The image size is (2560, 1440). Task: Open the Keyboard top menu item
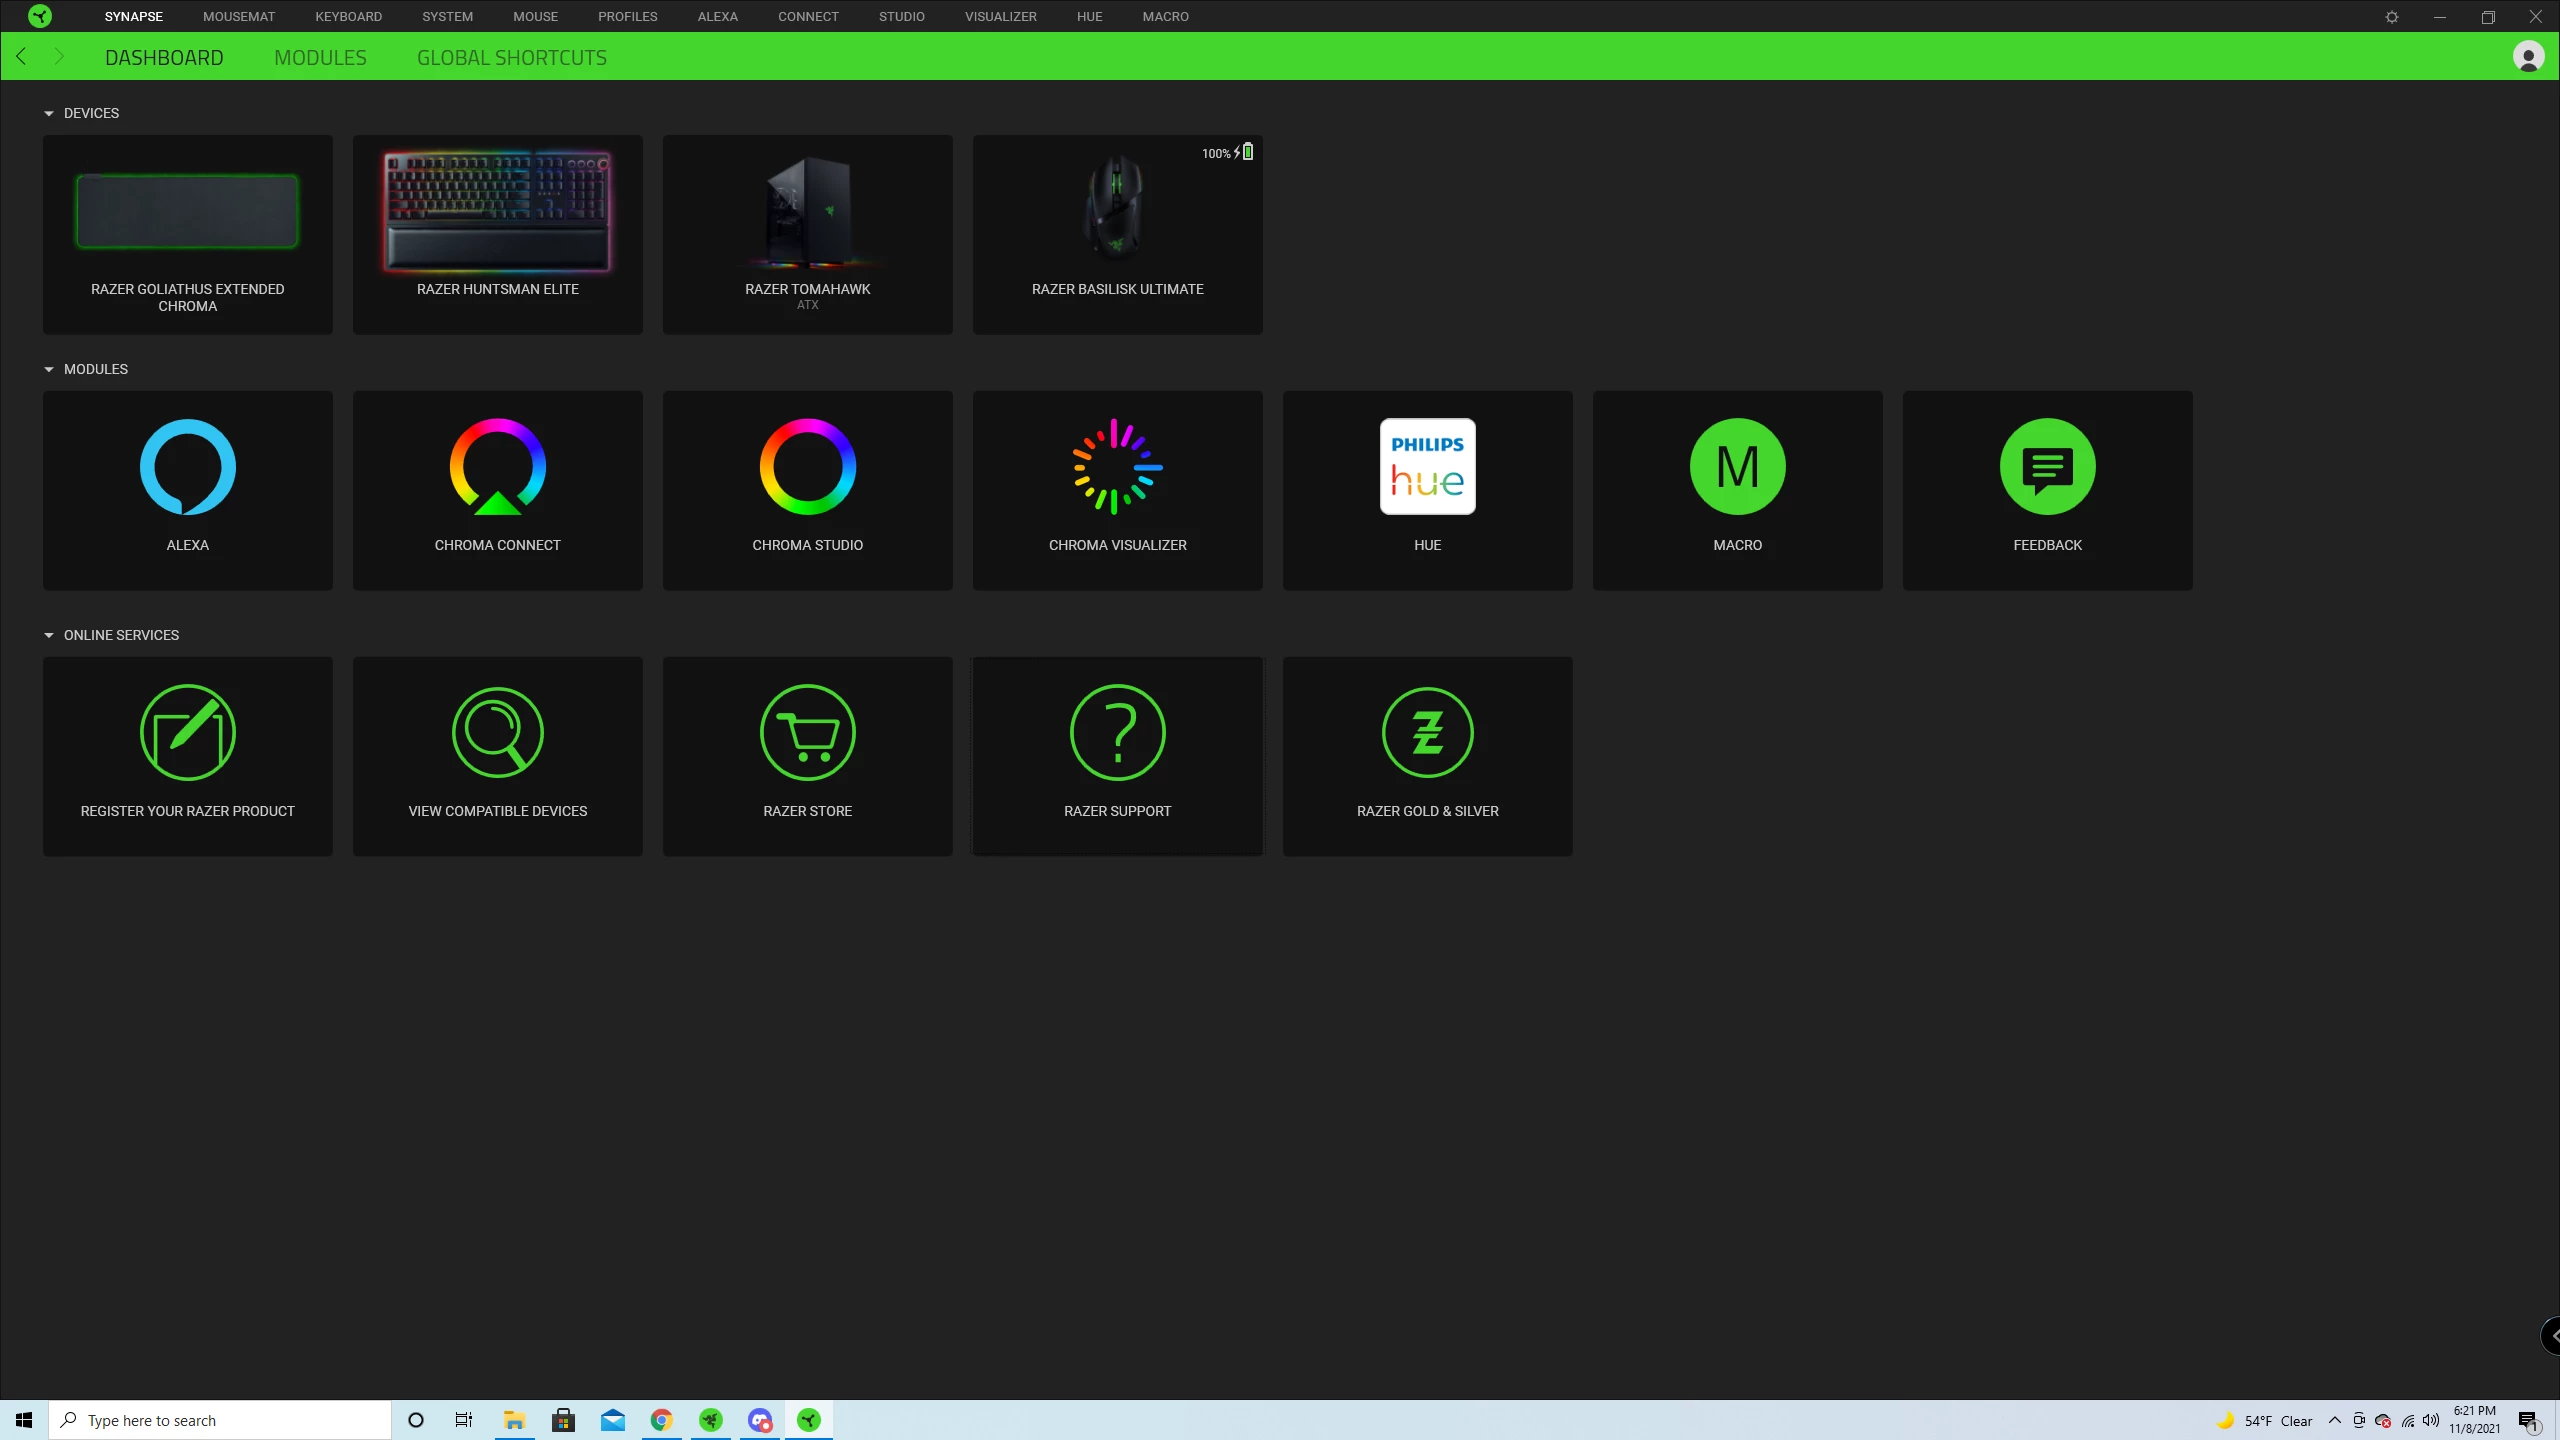[348, 17]
